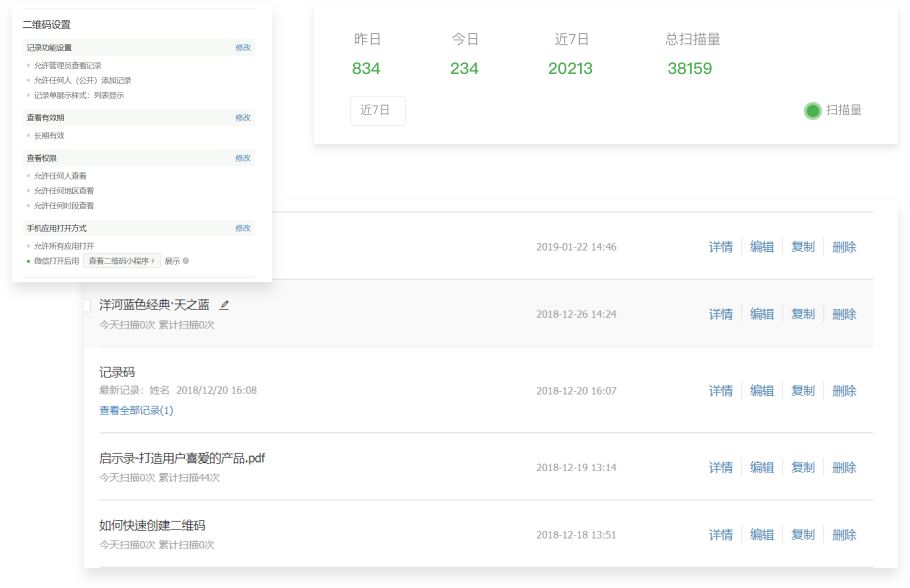Screen dimensions: 910x588
Task: Click 复制 for 如何快速创建二维码
Action: coord(803,535)
